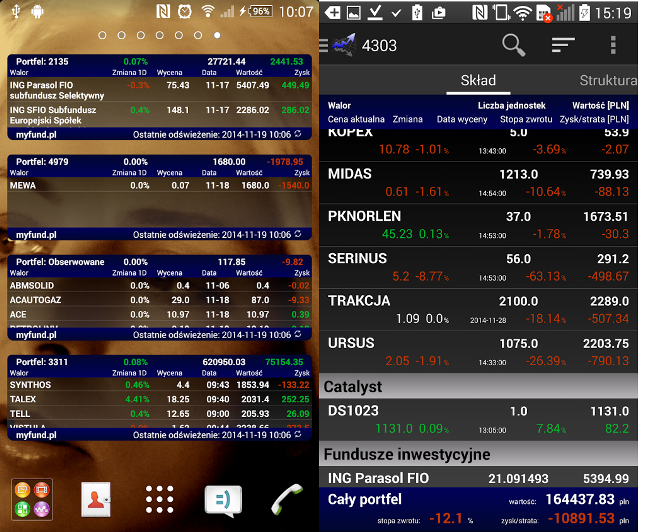Viewport: 645px width, 532px height.
Task: Tap the image notification in right status bar
Action: (x=354, y=13)
